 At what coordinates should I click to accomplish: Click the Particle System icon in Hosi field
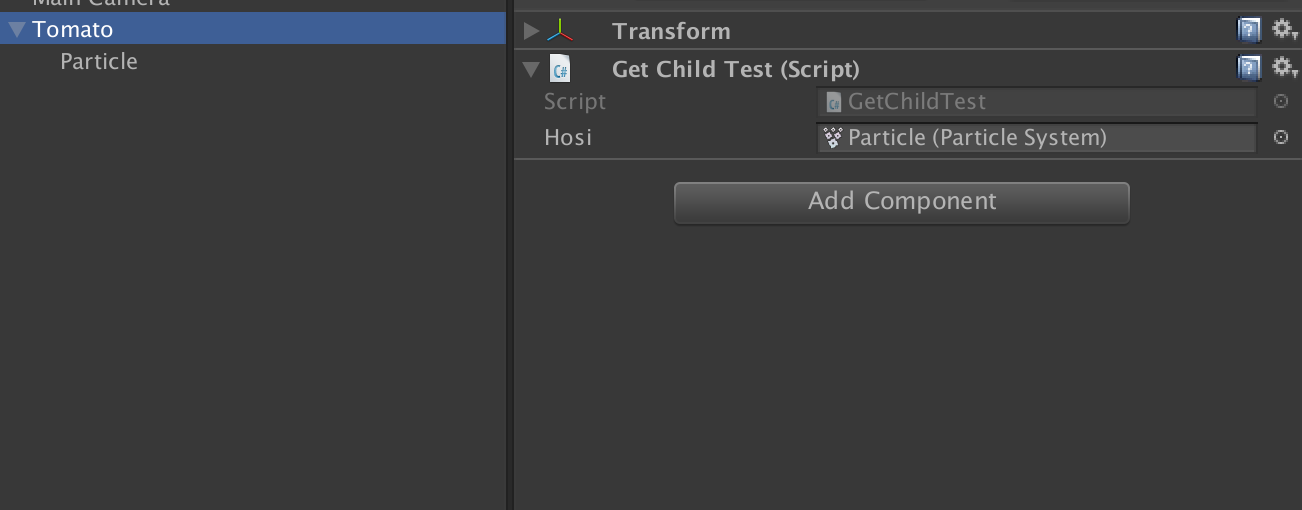click(832, 138)
